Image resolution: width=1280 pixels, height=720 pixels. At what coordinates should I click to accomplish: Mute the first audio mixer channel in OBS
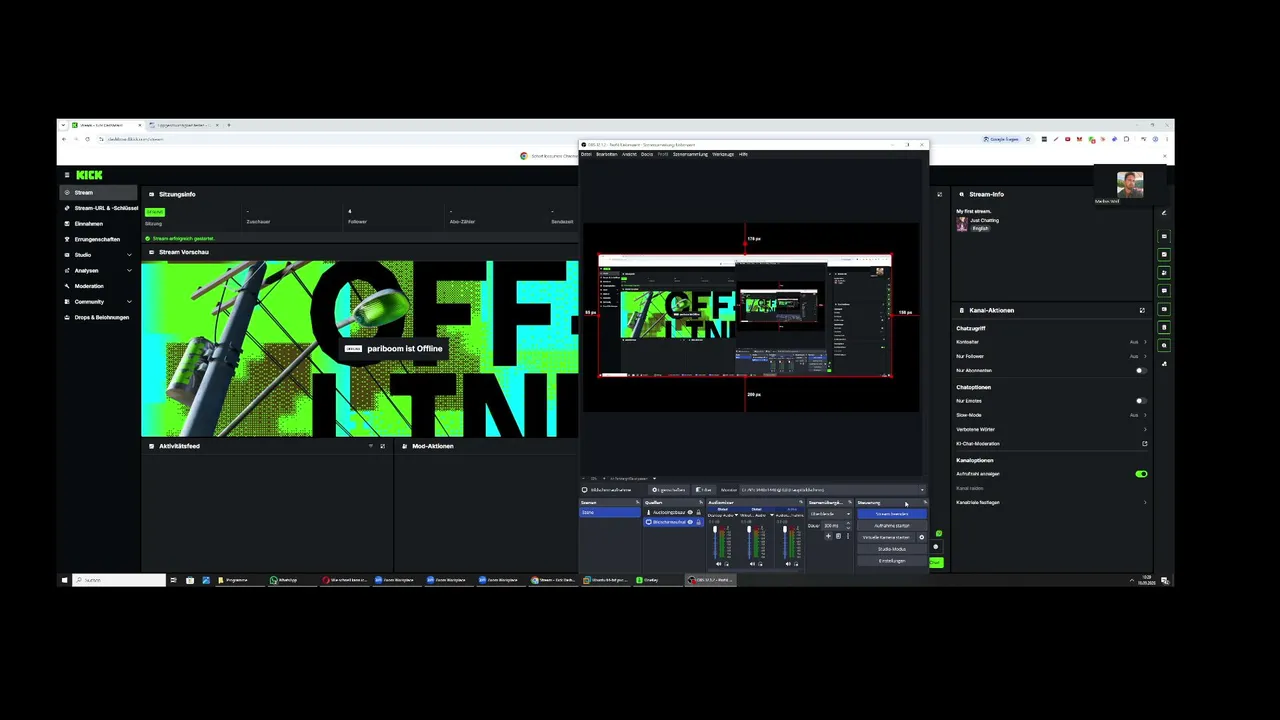tap(717, 563)
